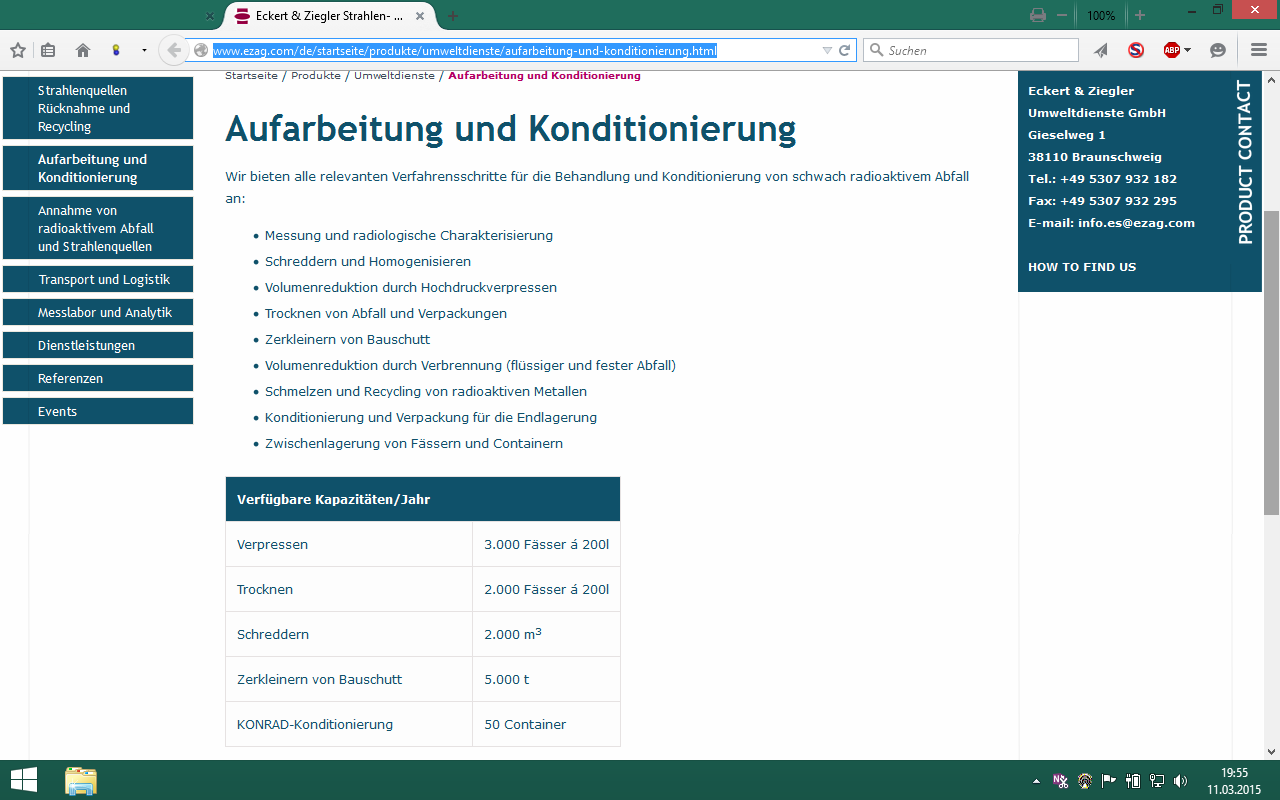Click KONRAD-Konditionierung table cell
The width and height of the screenshot is (1280, 800).
click(349, 724)
